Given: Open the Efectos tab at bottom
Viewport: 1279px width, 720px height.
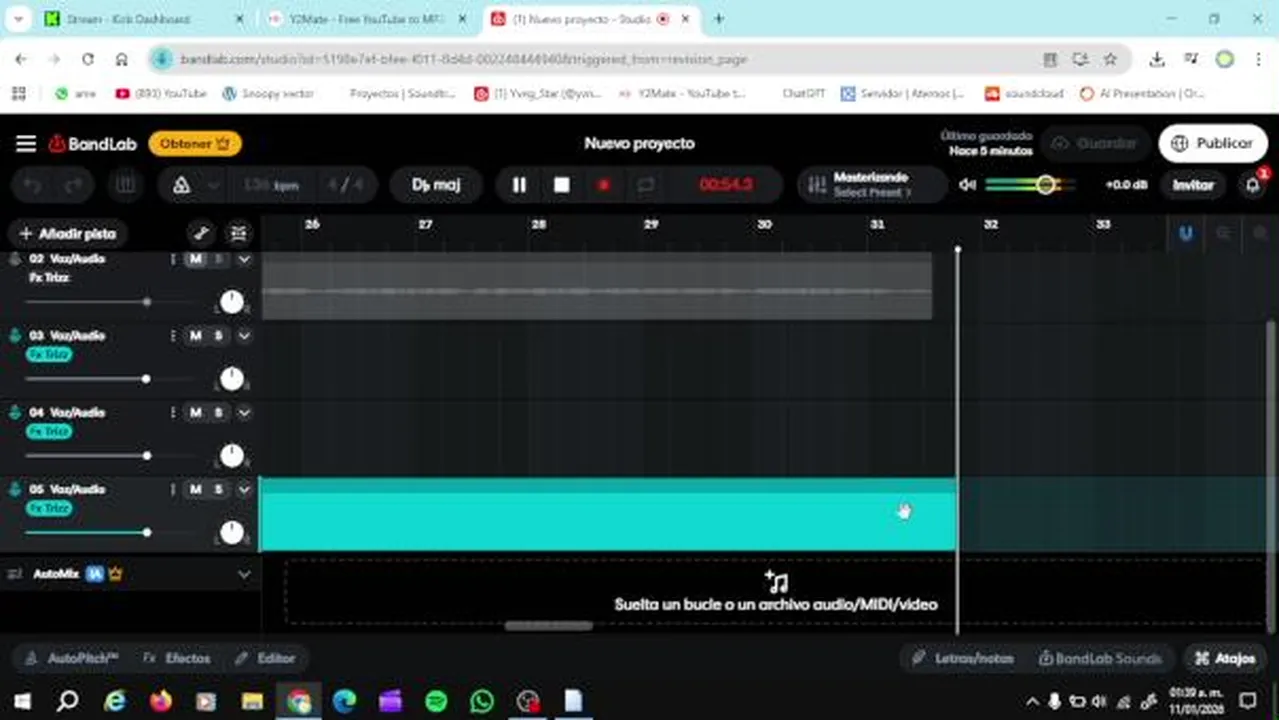Looking at the screenshot, I should click(x=178, y=659).
